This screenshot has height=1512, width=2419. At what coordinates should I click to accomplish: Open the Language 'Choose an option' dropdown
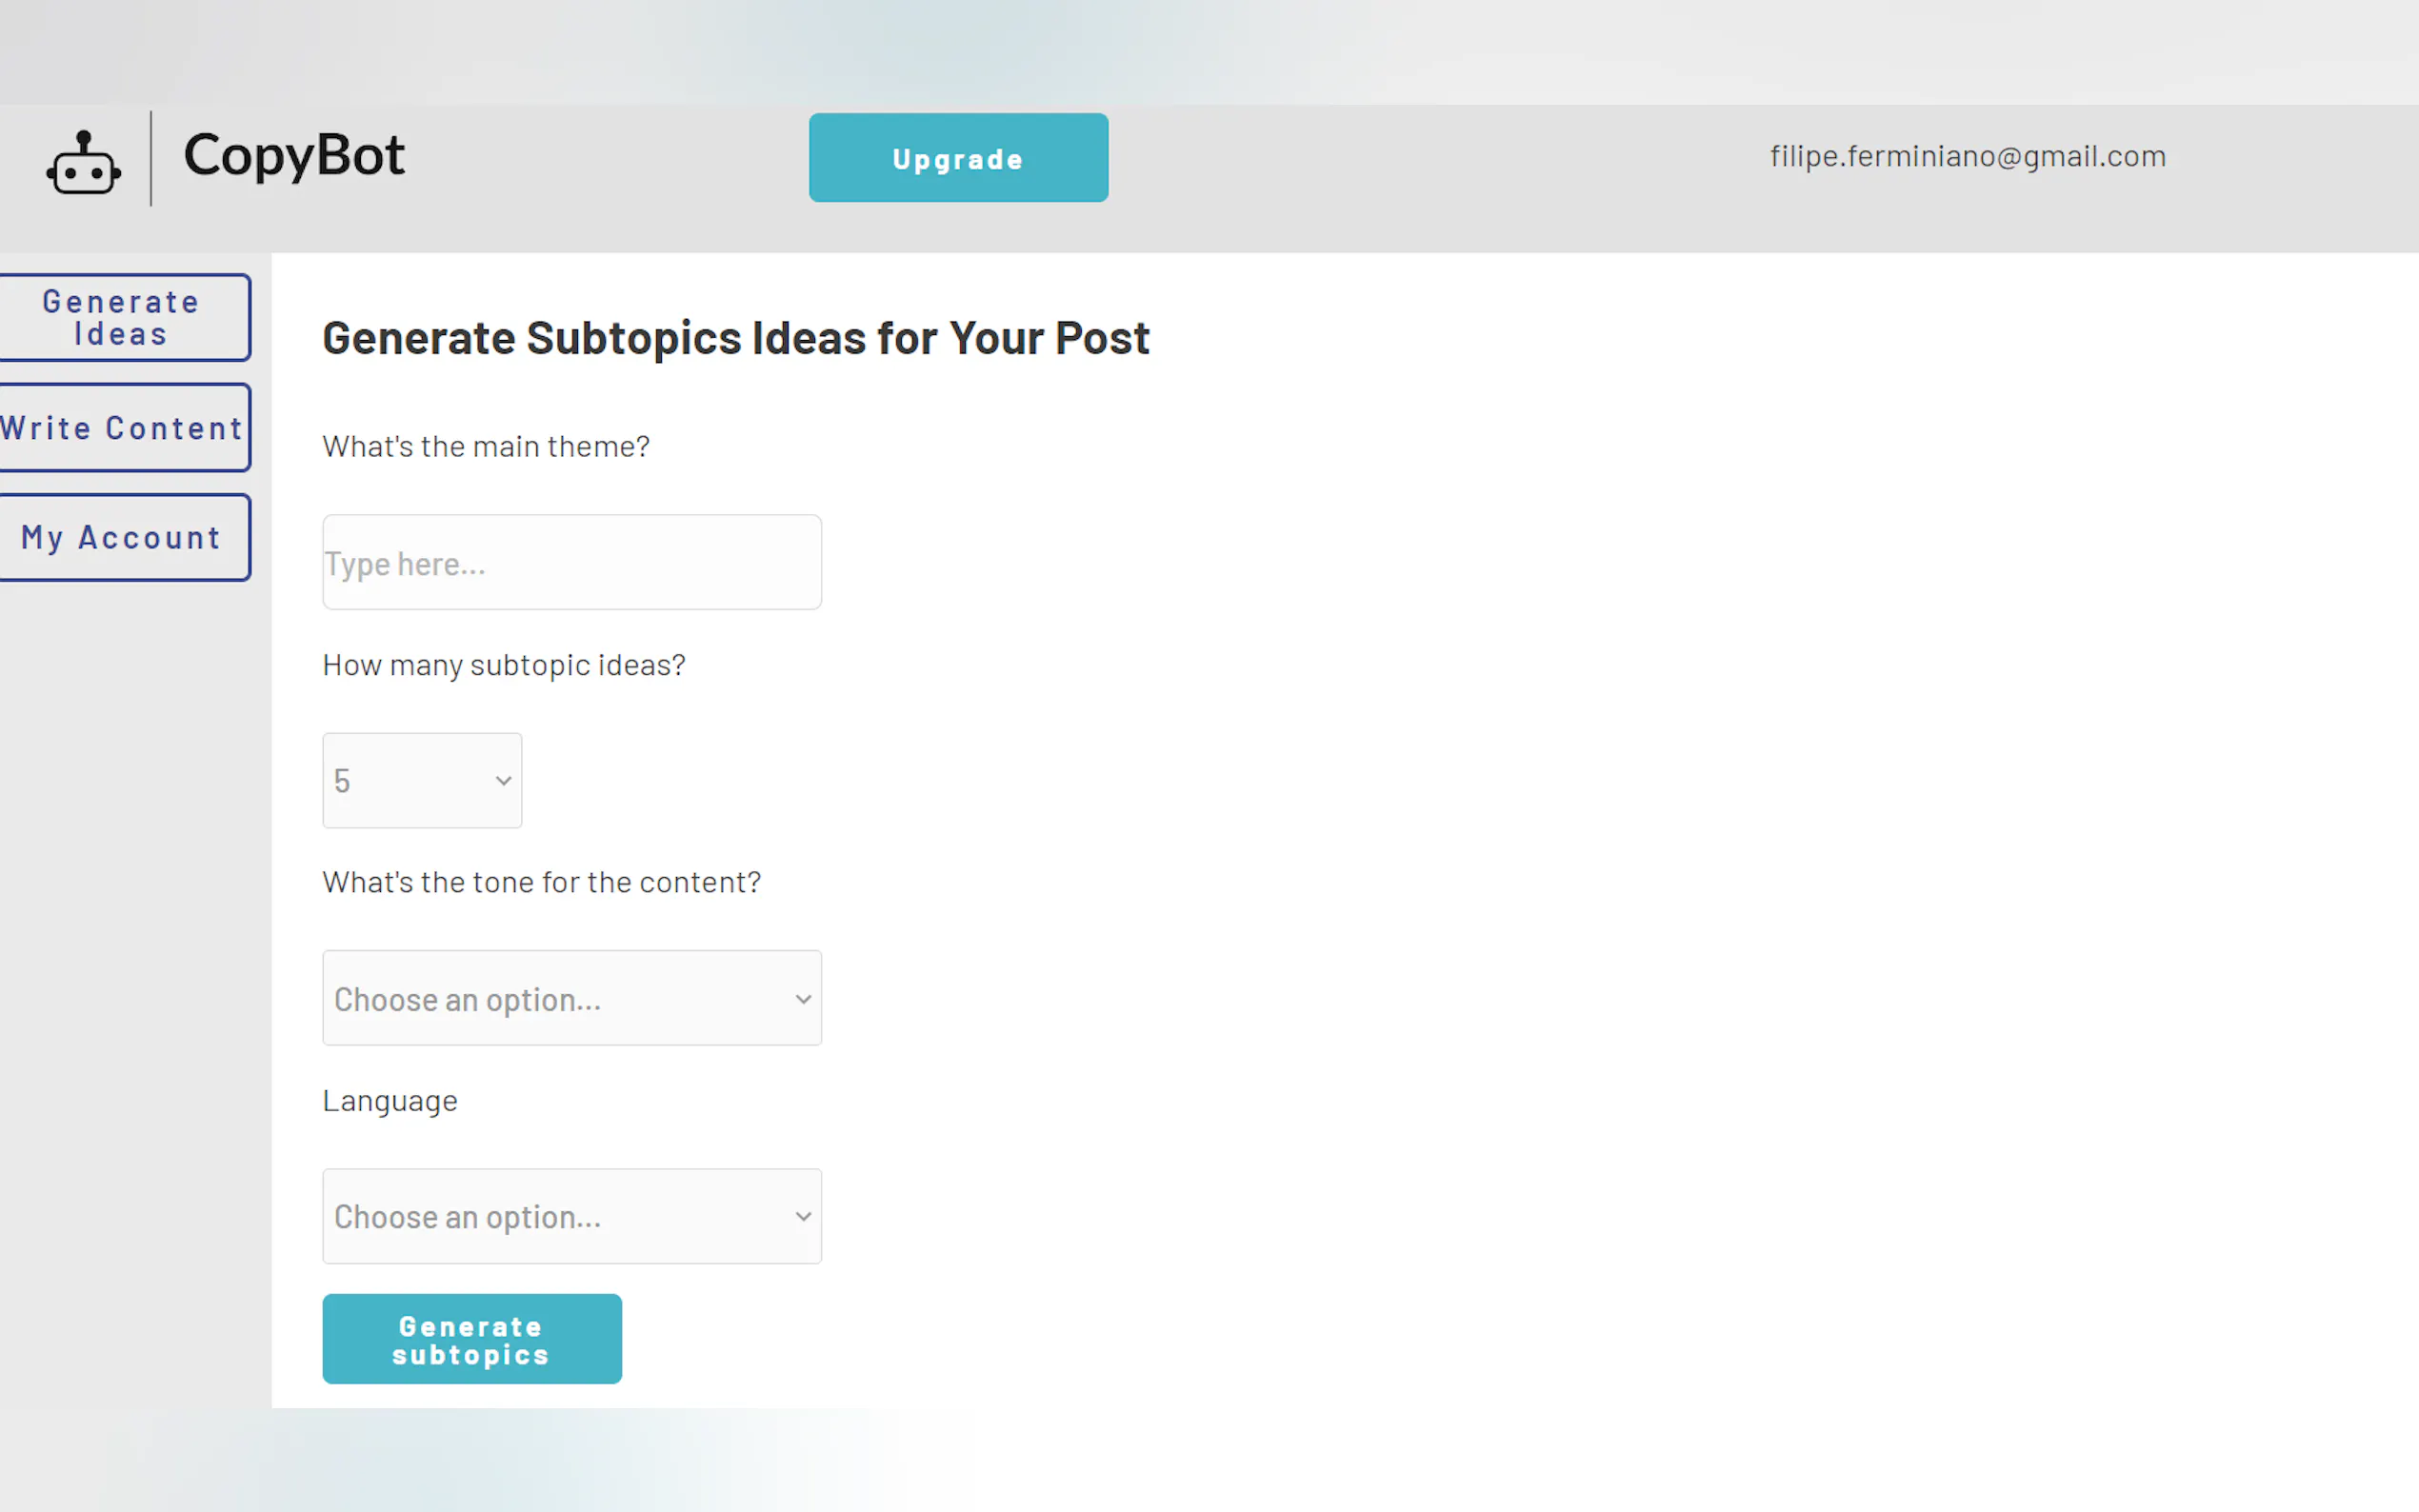[x=571, y=1217]
